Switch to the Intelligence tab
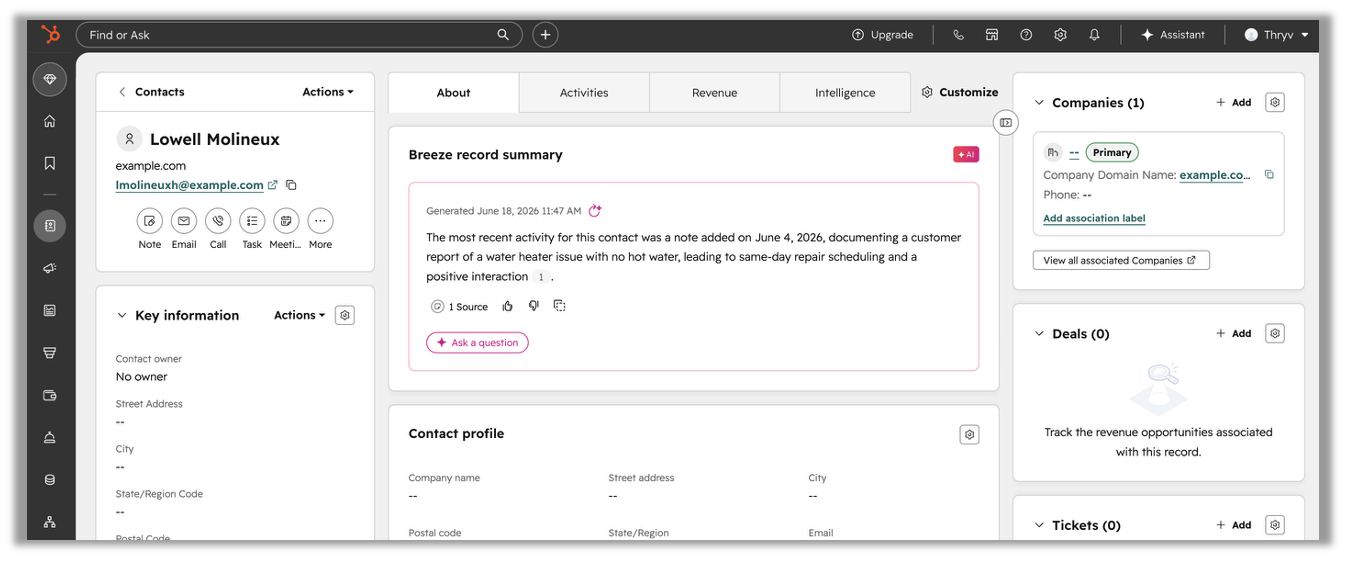 845,93
